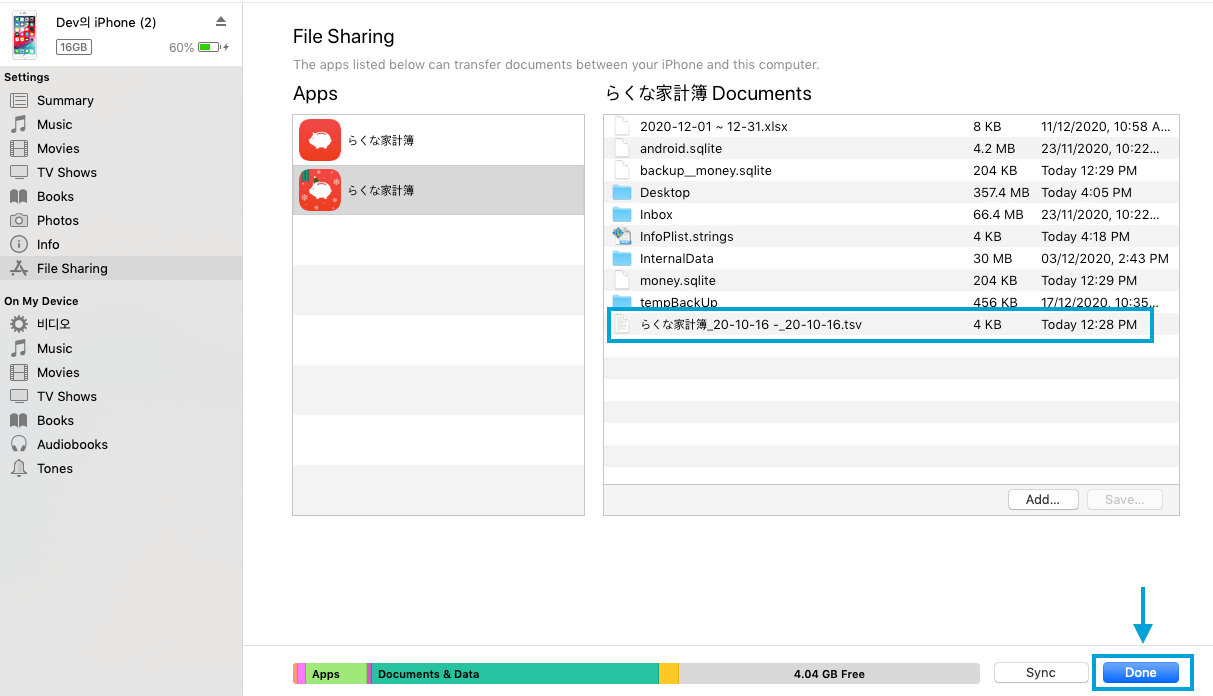
Task: Click the Tones bell icon
Action: (19, 468)
